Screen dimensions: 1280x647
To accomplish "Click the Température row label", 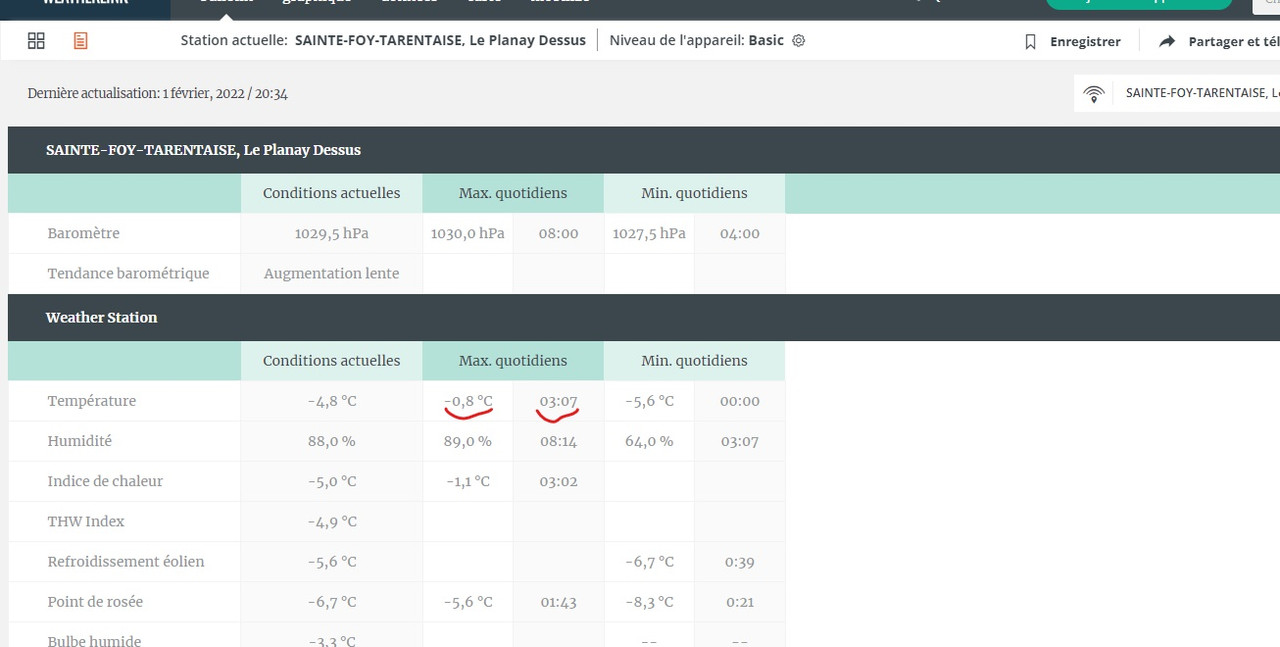I will [92, 401].
